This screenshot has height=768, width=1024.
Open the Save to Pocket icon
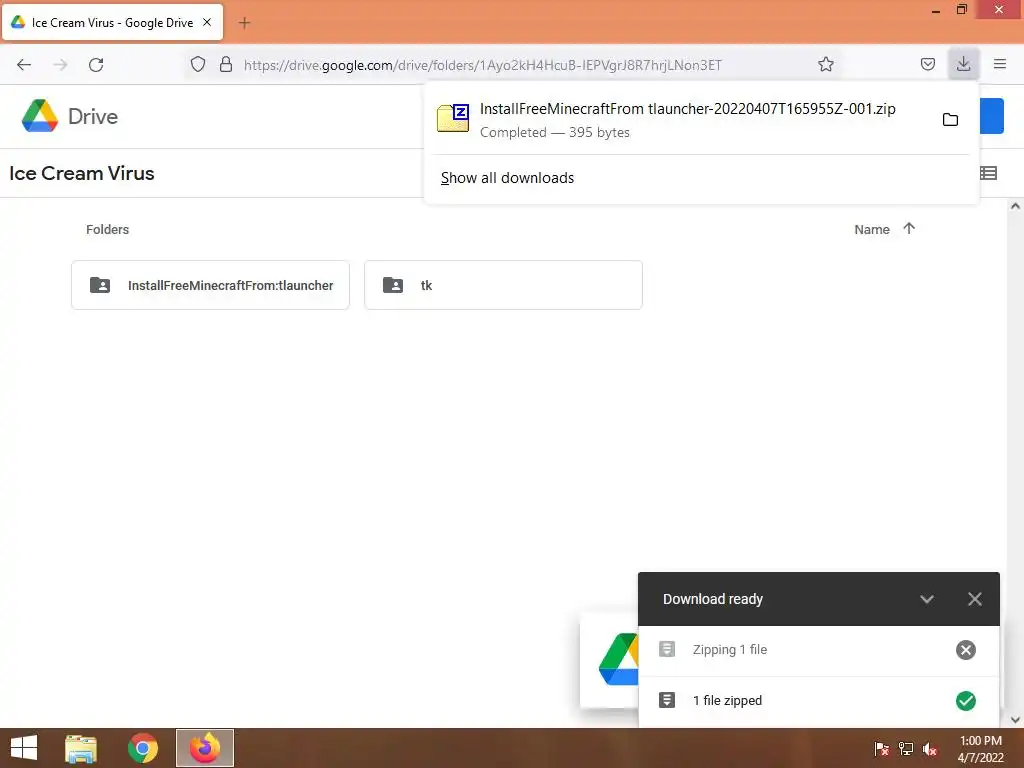[927, 64]
